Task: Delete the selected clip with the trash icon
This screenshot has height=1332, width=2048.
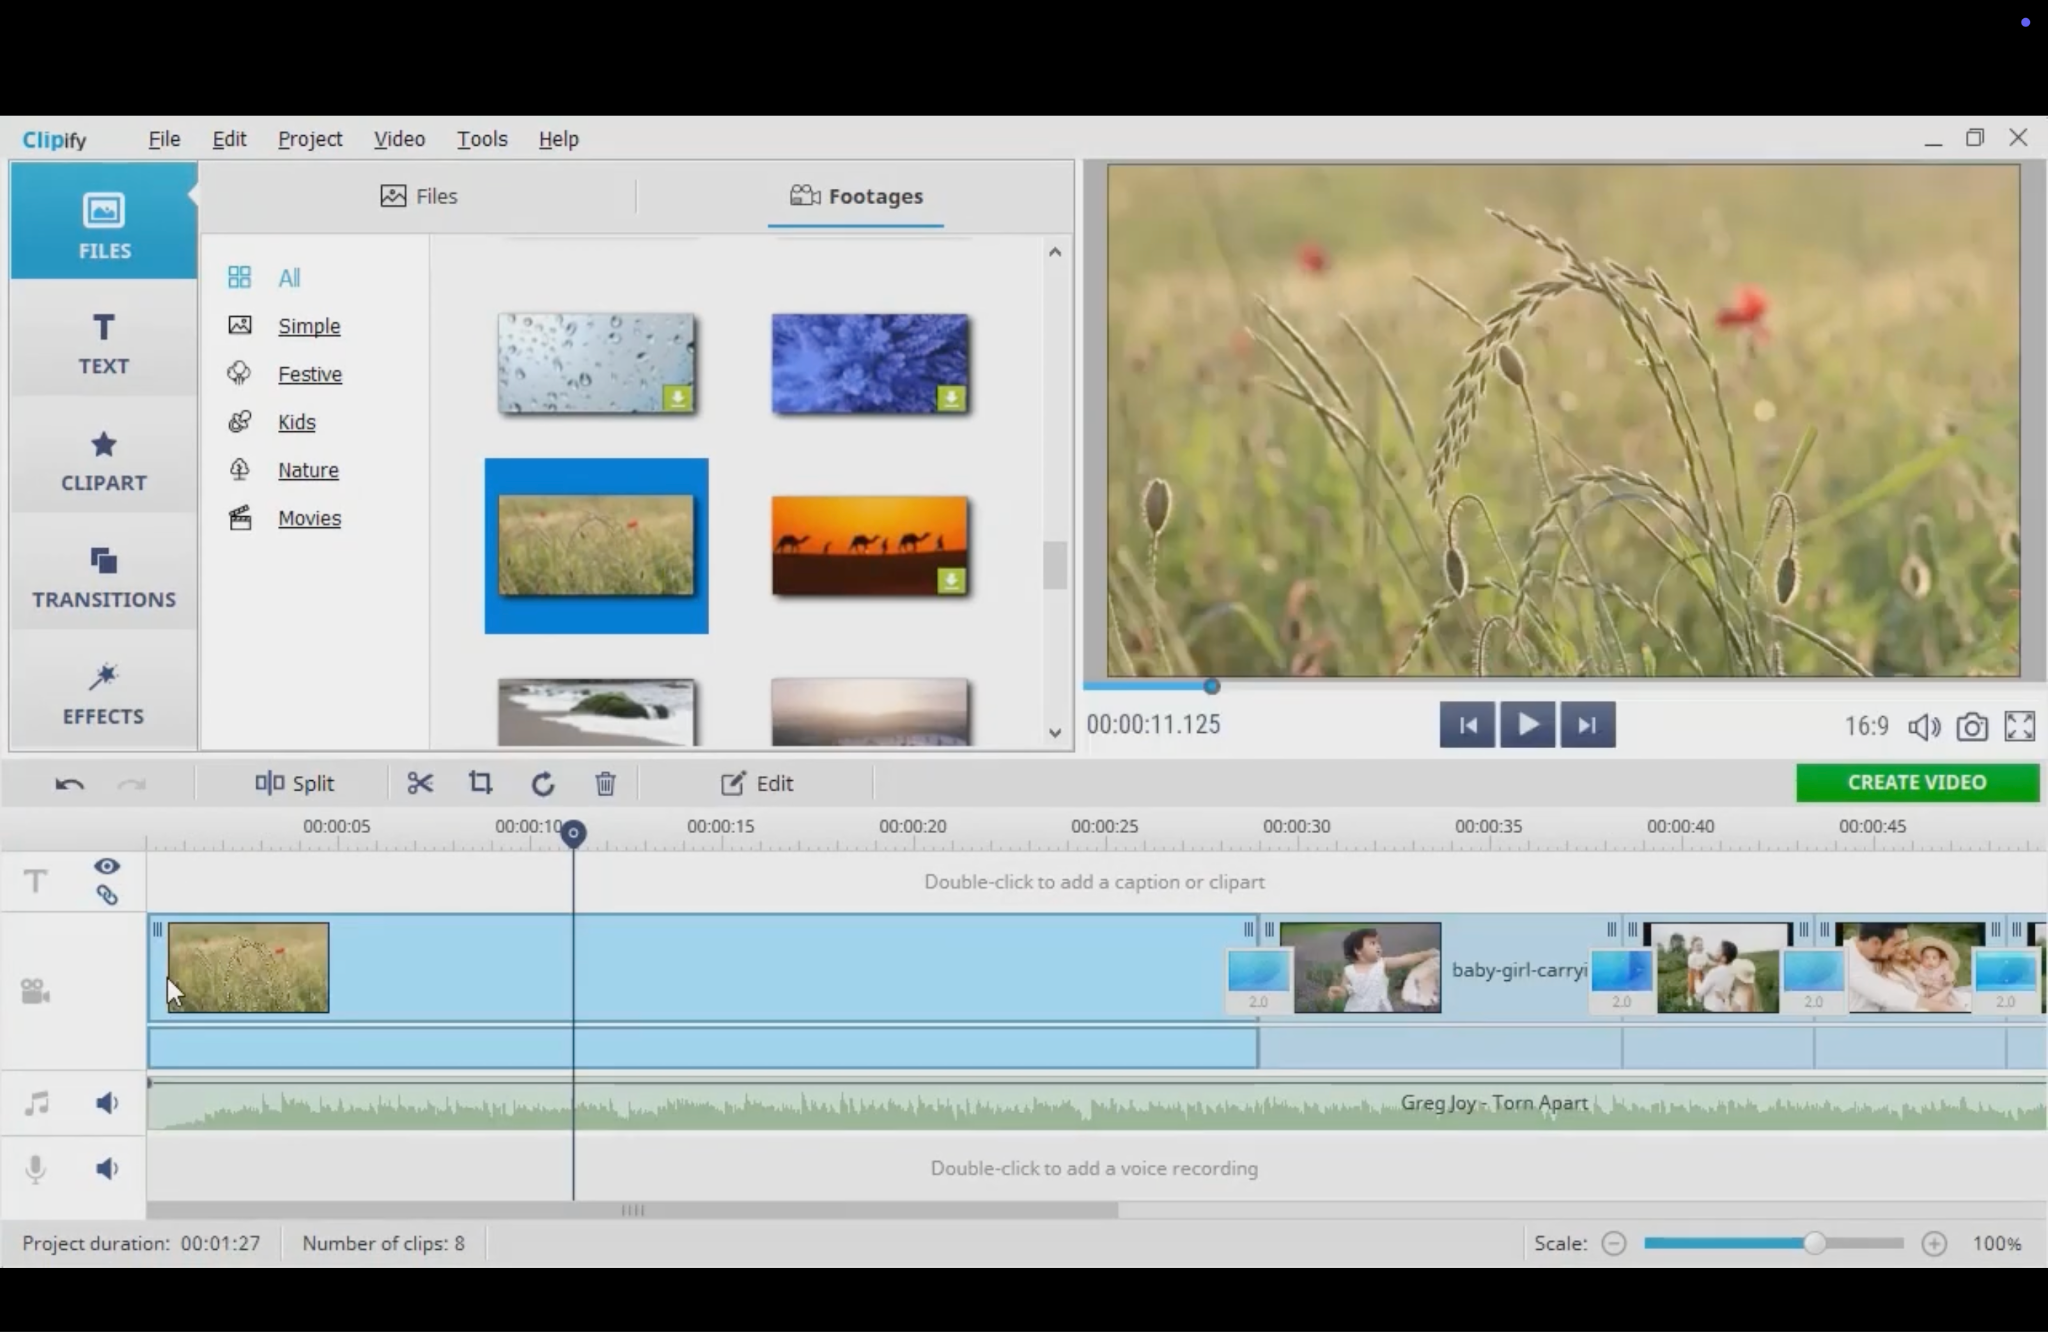Action: tap(604, 783)
